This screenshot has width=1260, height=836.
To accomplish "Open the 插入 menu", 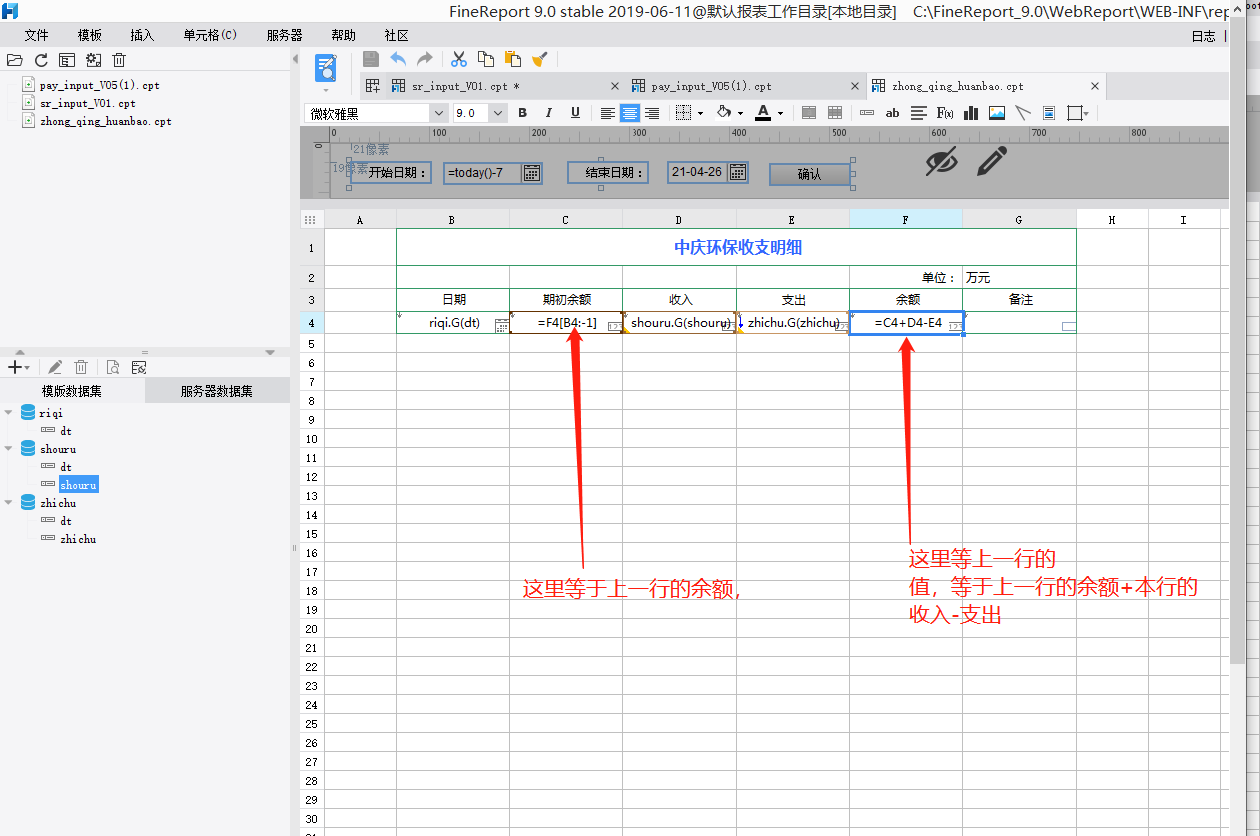I will point(142,35).
